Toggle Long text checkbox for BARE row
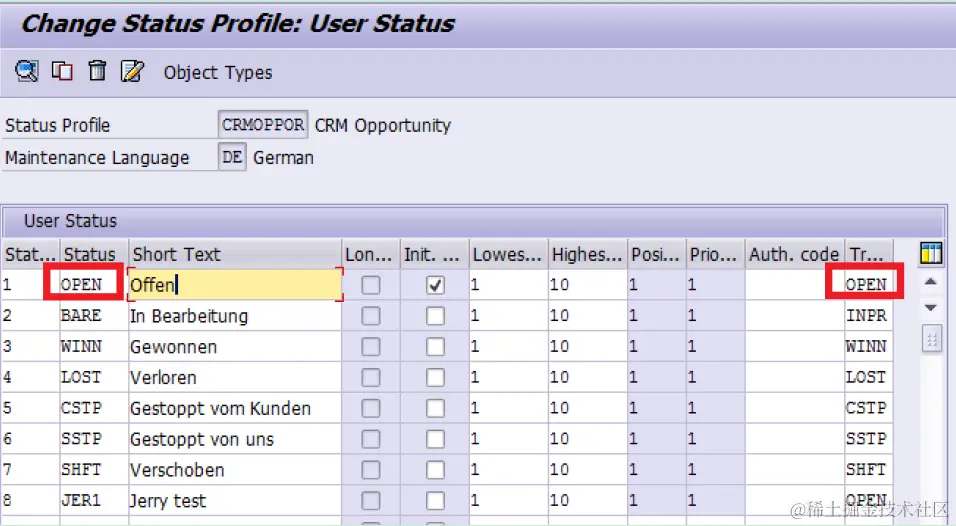Screen dimensions: 956x526 click(x=371, y=316)
